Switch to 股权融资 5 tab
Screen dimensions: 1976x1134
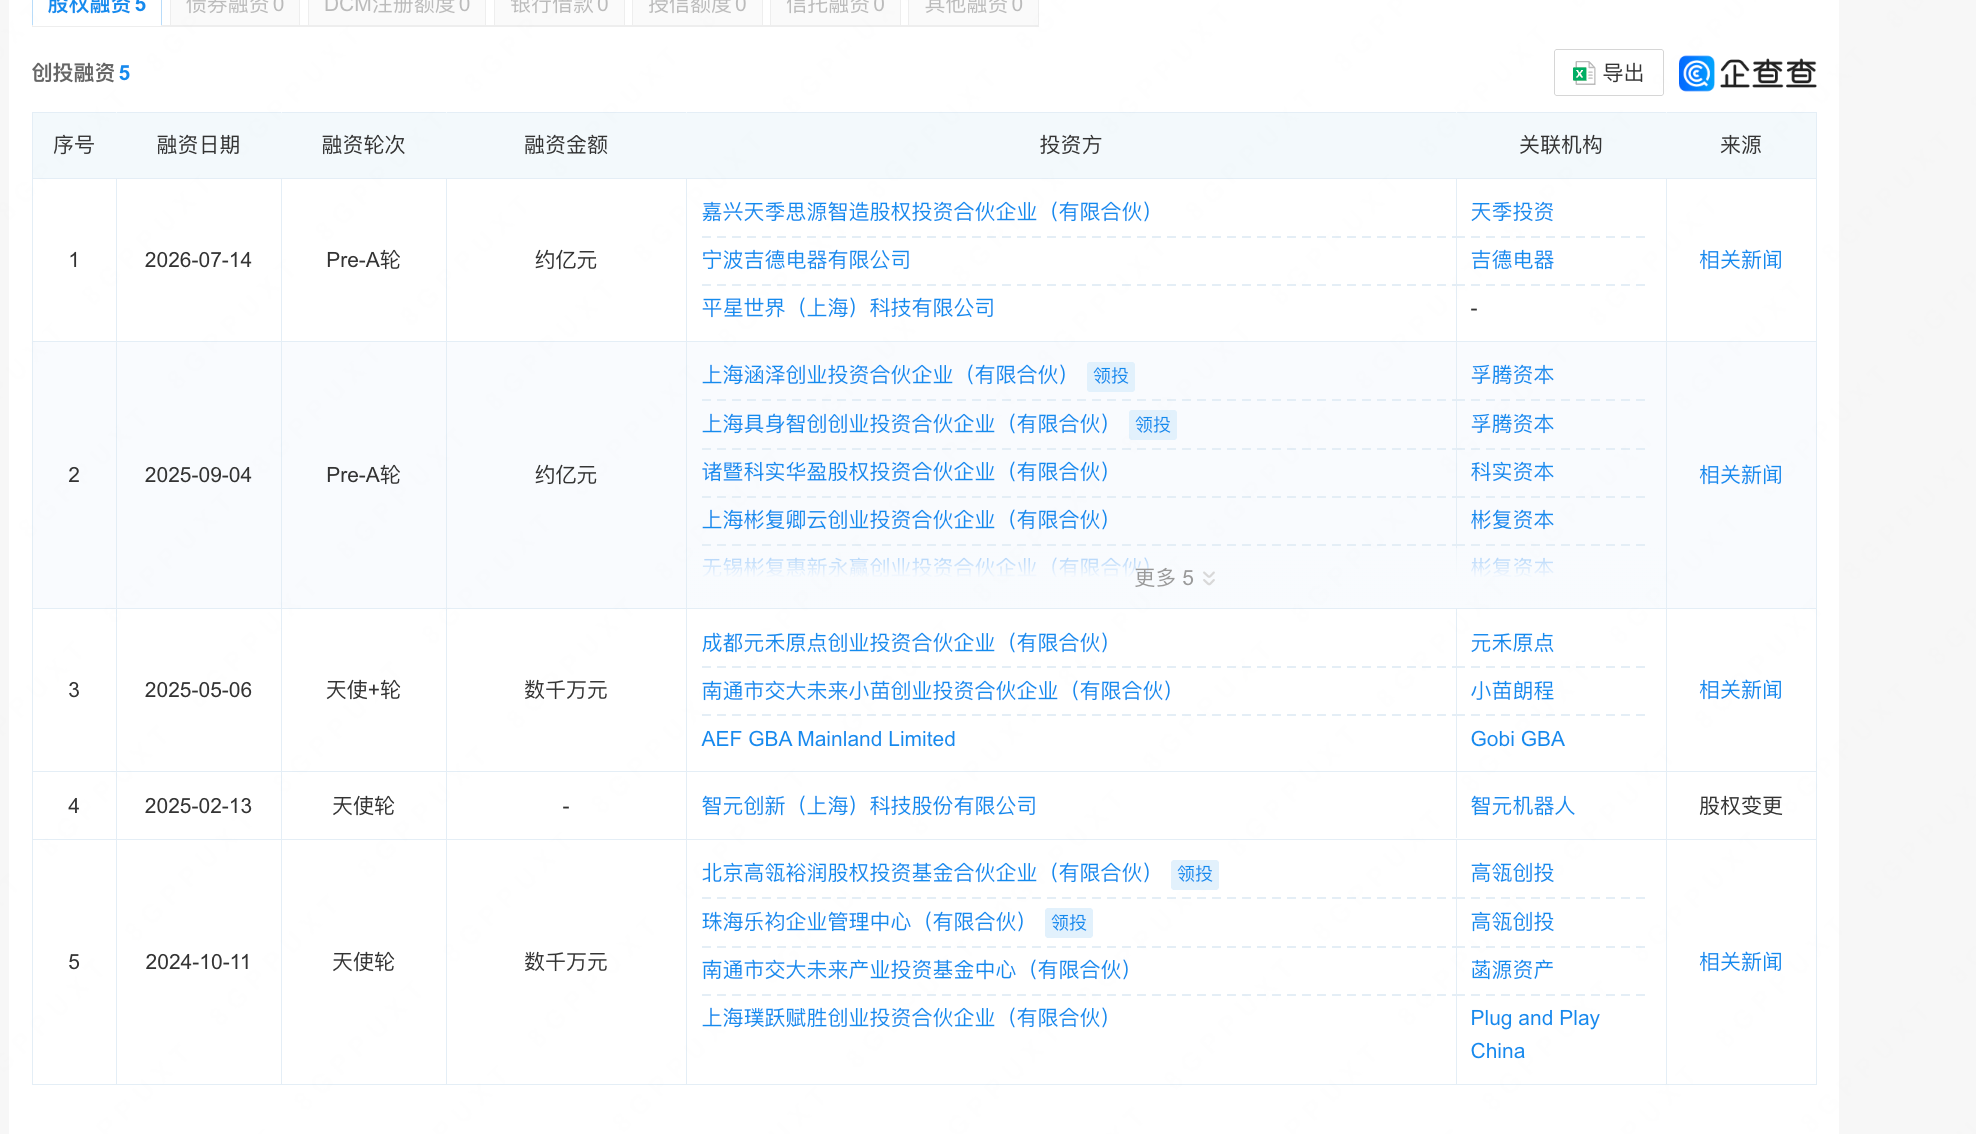pyautogui.click(x=96, y=8)
